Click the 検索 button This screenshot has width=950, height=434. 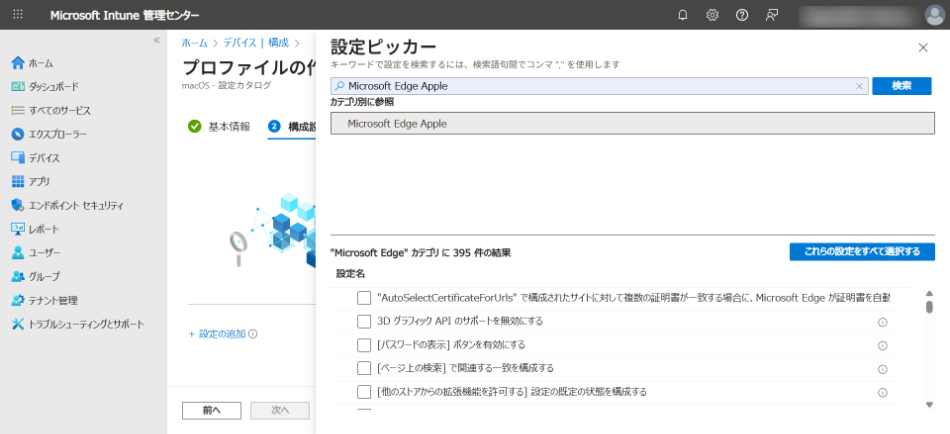[901, 86]
